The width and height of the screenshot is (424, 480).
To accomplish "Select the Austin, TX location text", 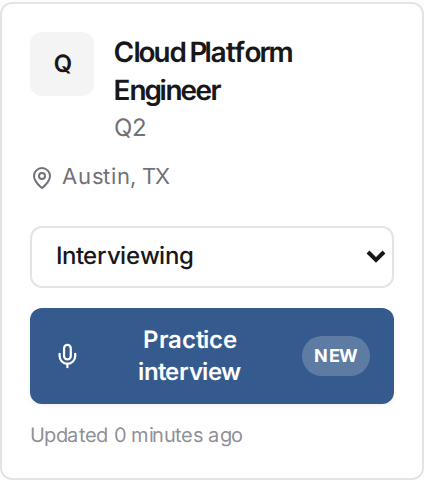I will (x=116, y=176).
